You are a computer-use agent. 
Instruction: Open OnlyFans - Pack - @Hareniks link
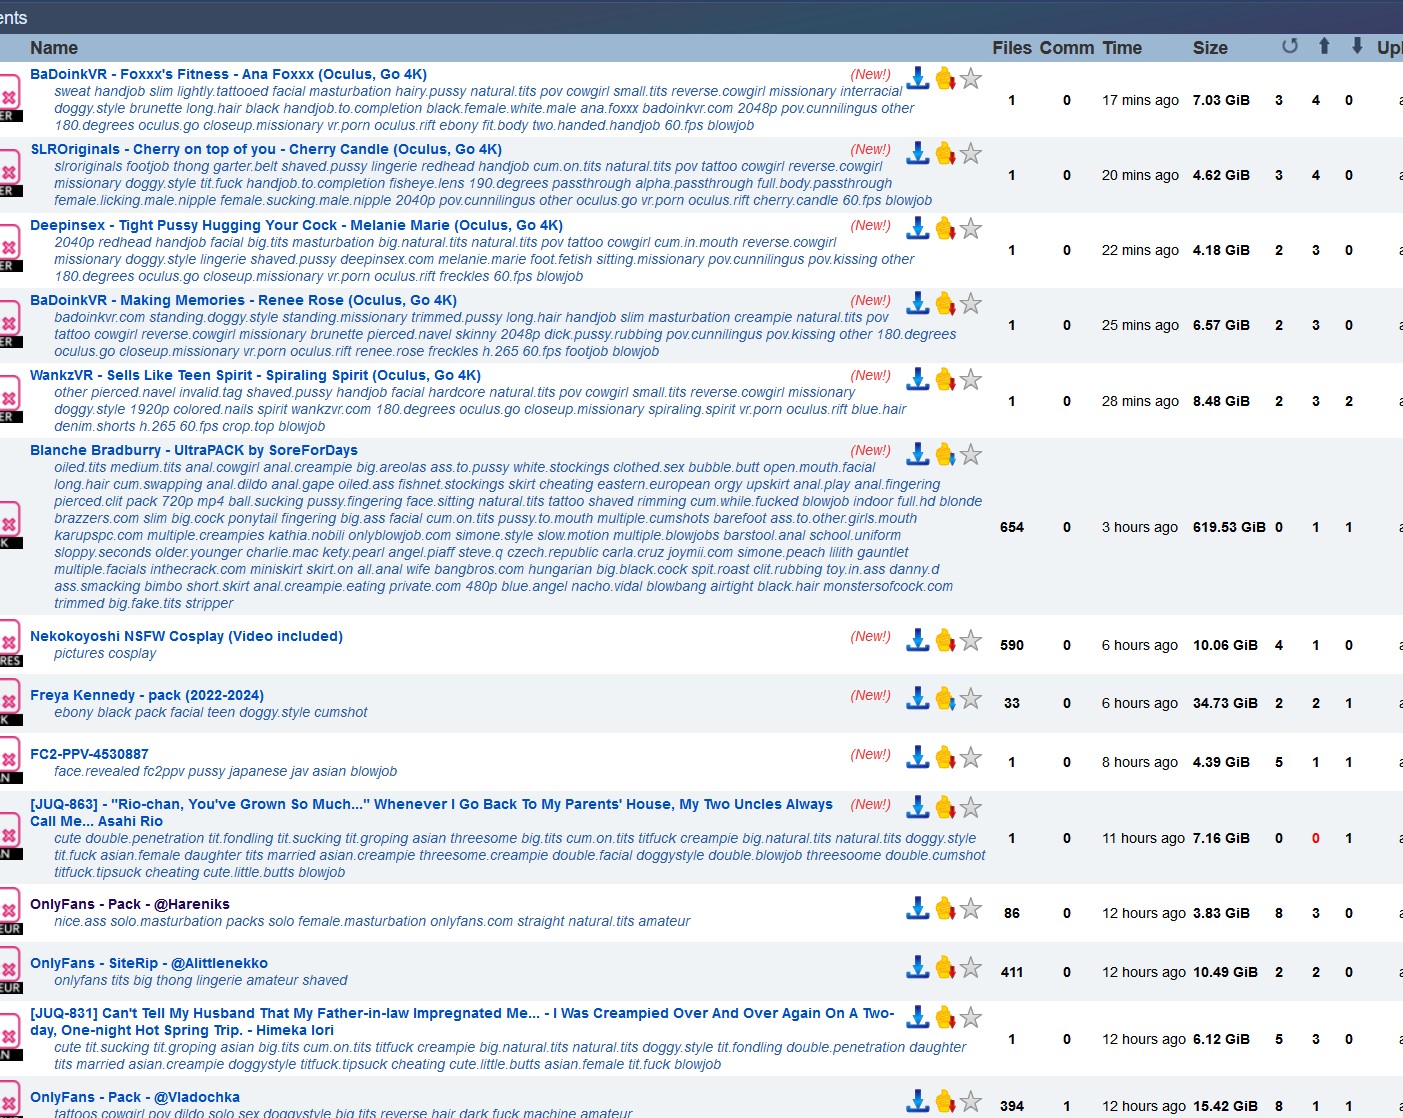(x=130, y=904)
